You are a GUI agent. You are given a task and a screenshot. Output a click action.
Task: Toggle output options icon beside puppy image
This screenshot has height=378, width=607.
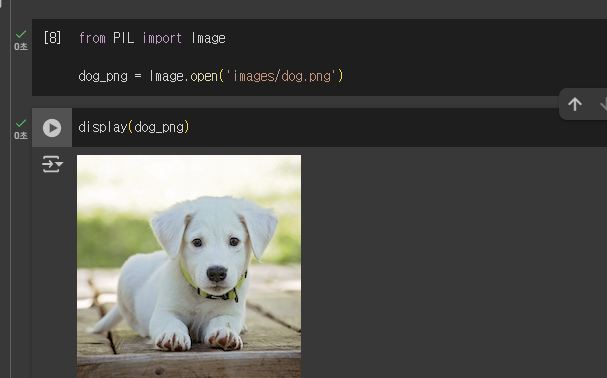click(x=52, y=164)
